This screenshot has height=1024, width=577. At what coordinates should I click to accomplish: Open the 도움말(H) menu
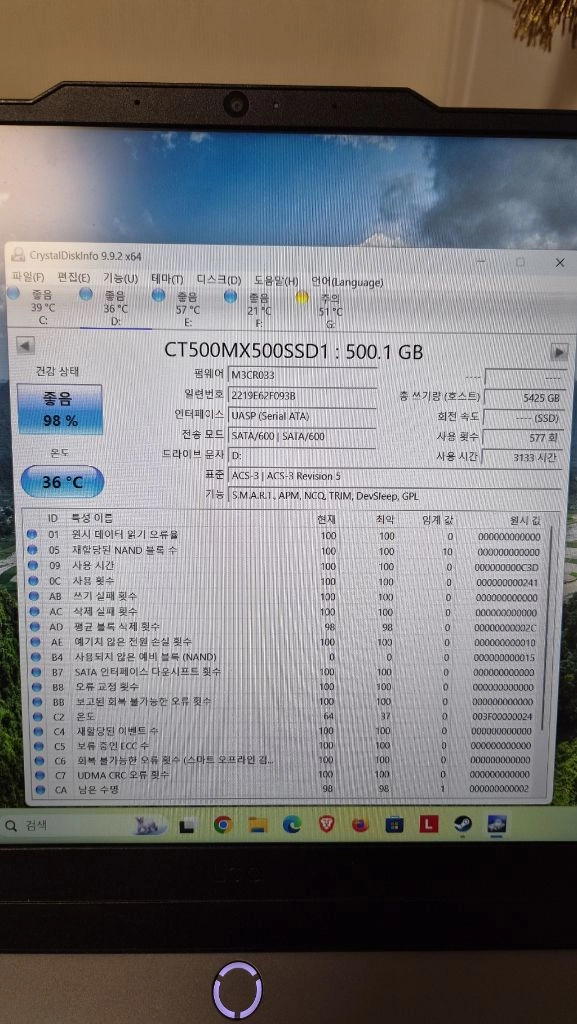pos(276,281)
